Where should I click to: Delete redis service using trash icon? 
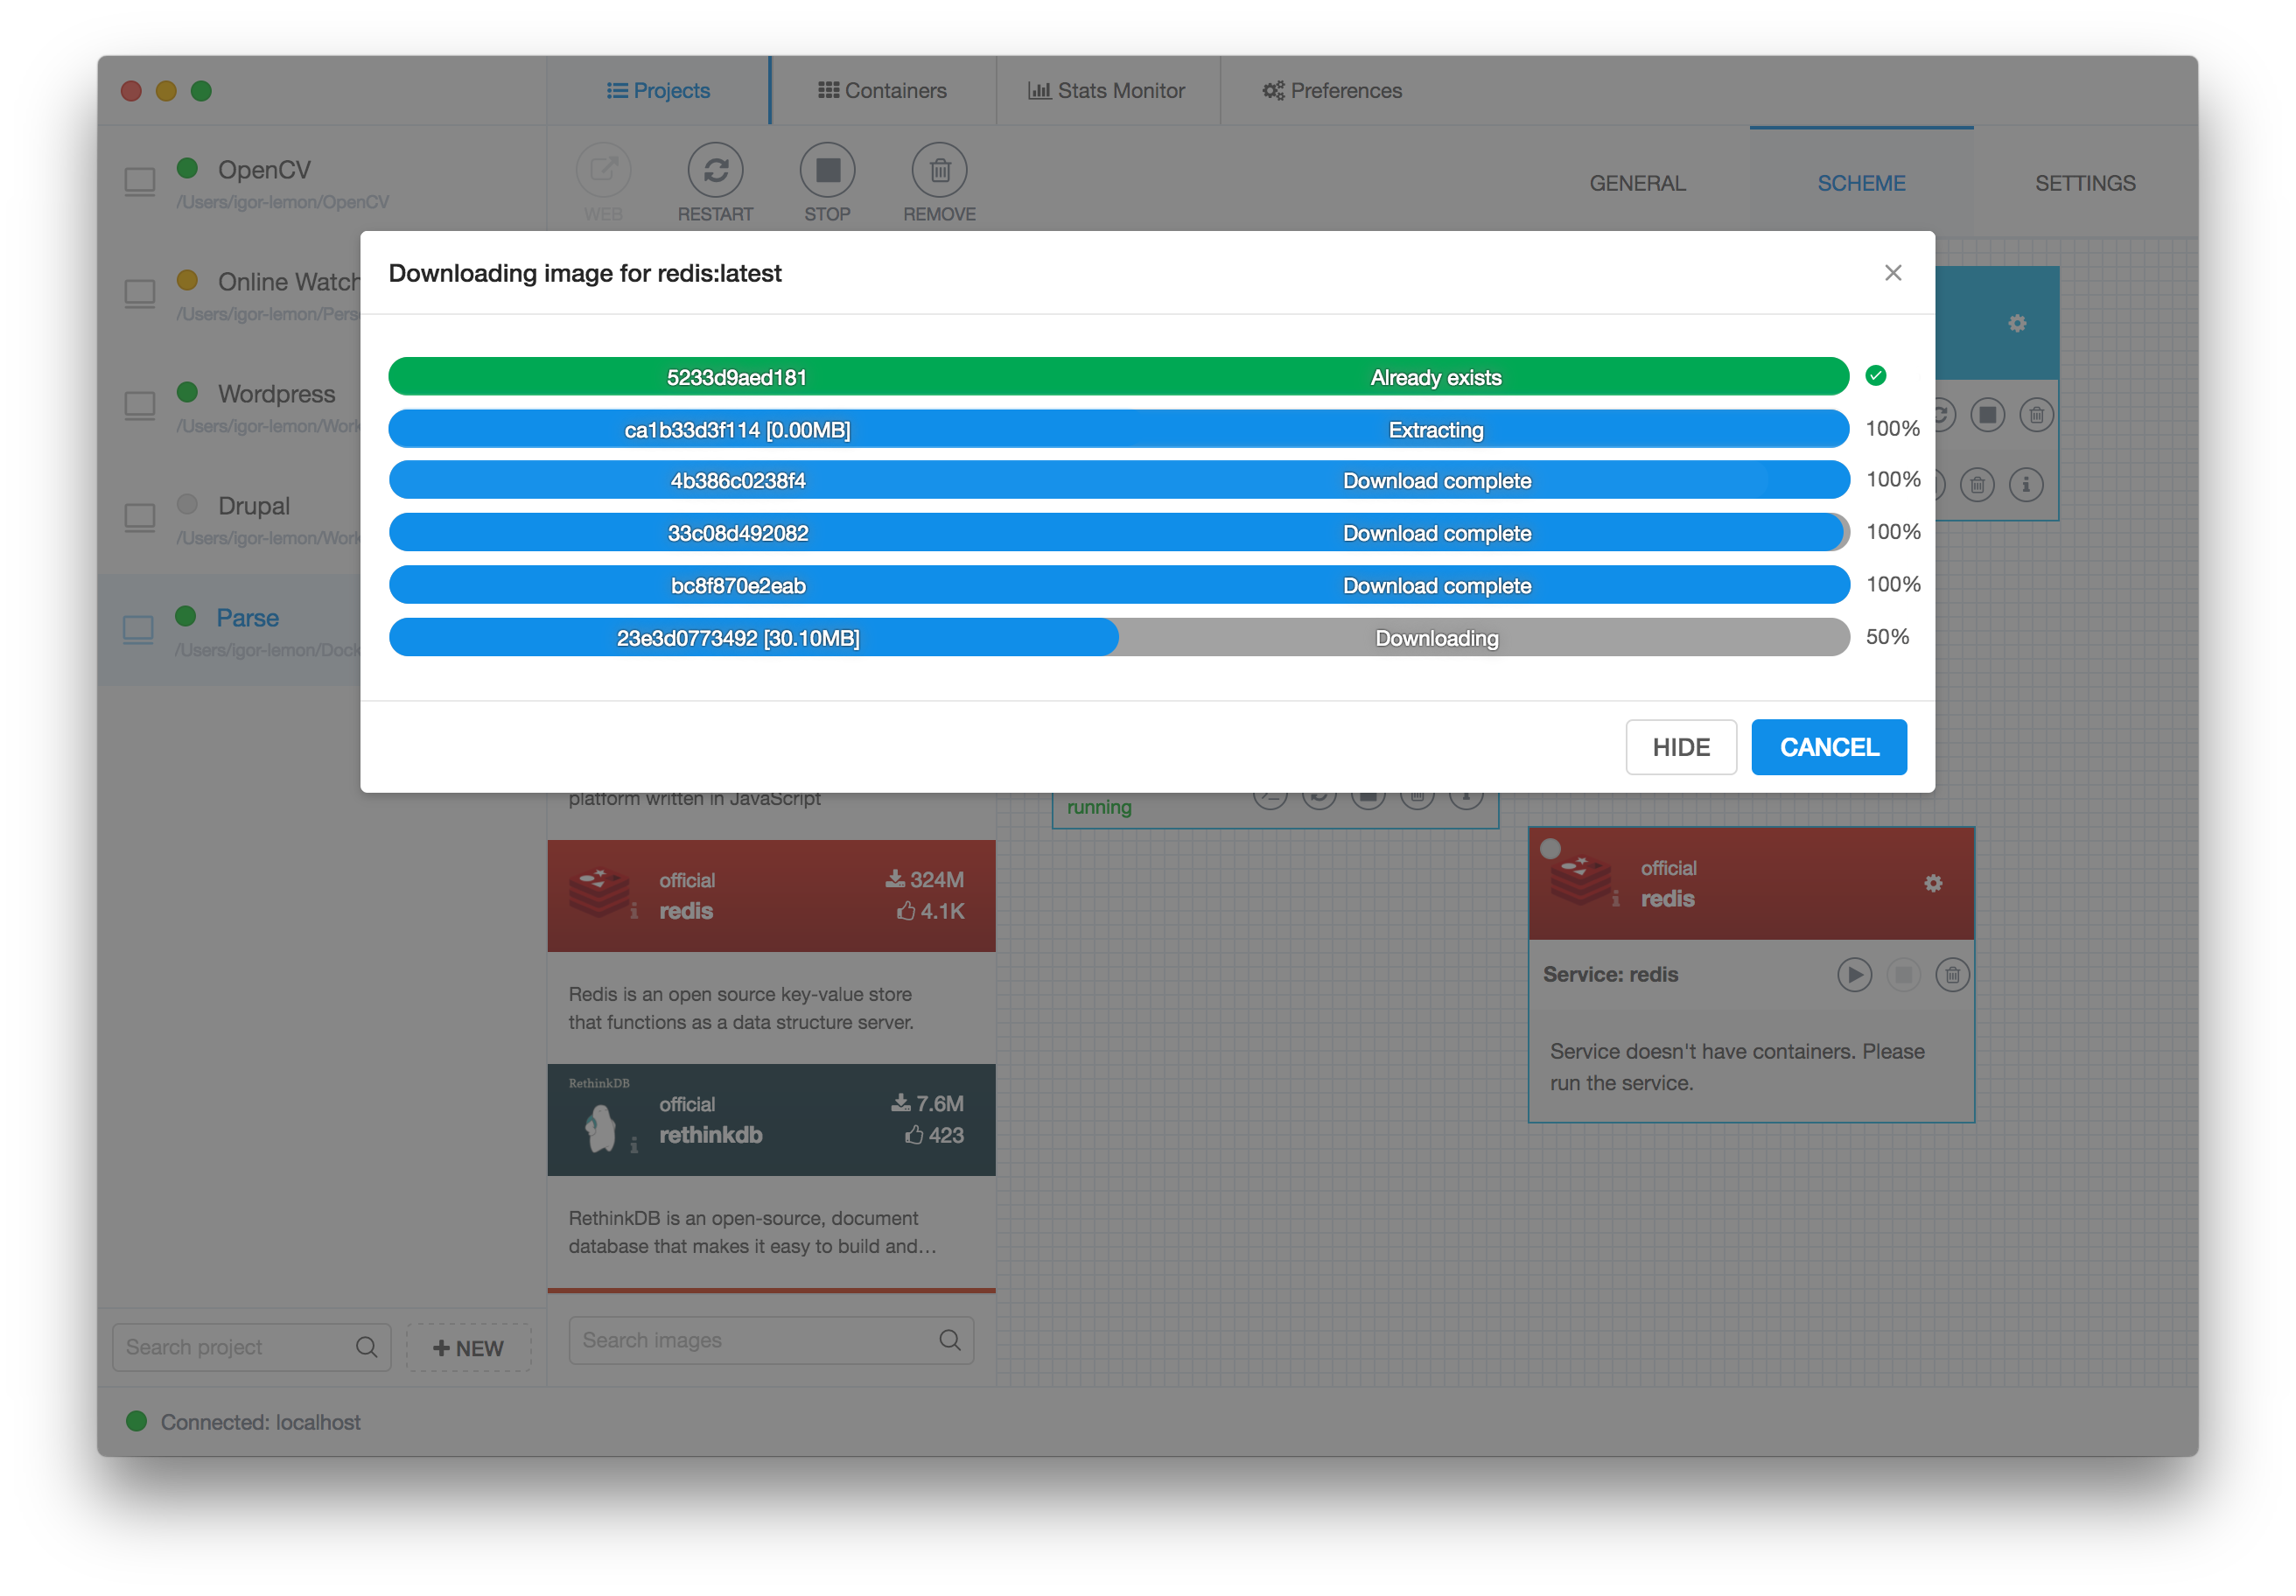click(x=1951, y=975)
